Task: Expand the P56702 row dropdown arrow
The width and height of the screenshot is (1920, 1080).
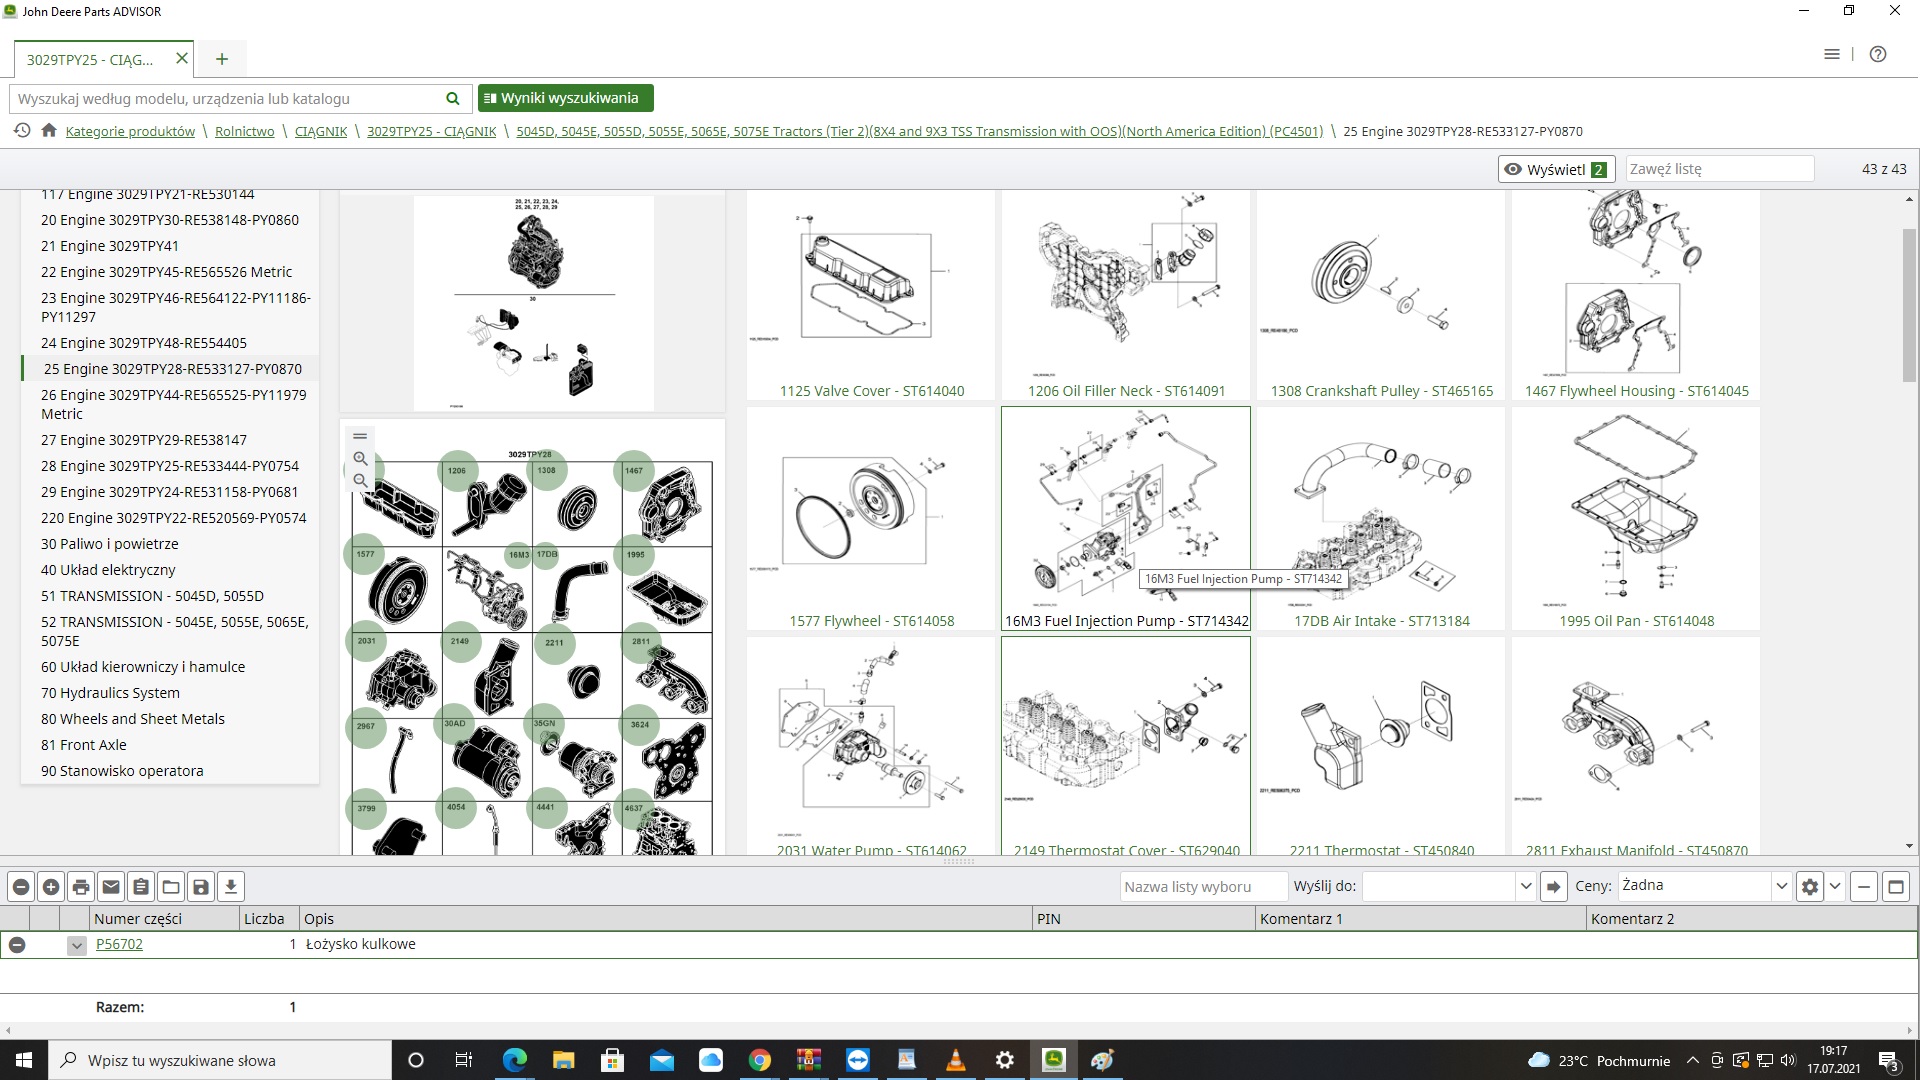Action: pos(76,945)
